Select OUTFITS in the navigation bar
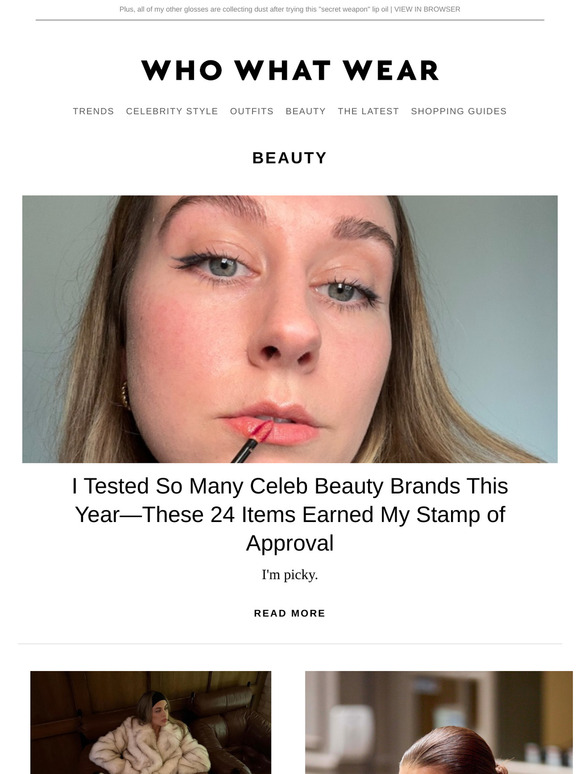 click(252, 111)
